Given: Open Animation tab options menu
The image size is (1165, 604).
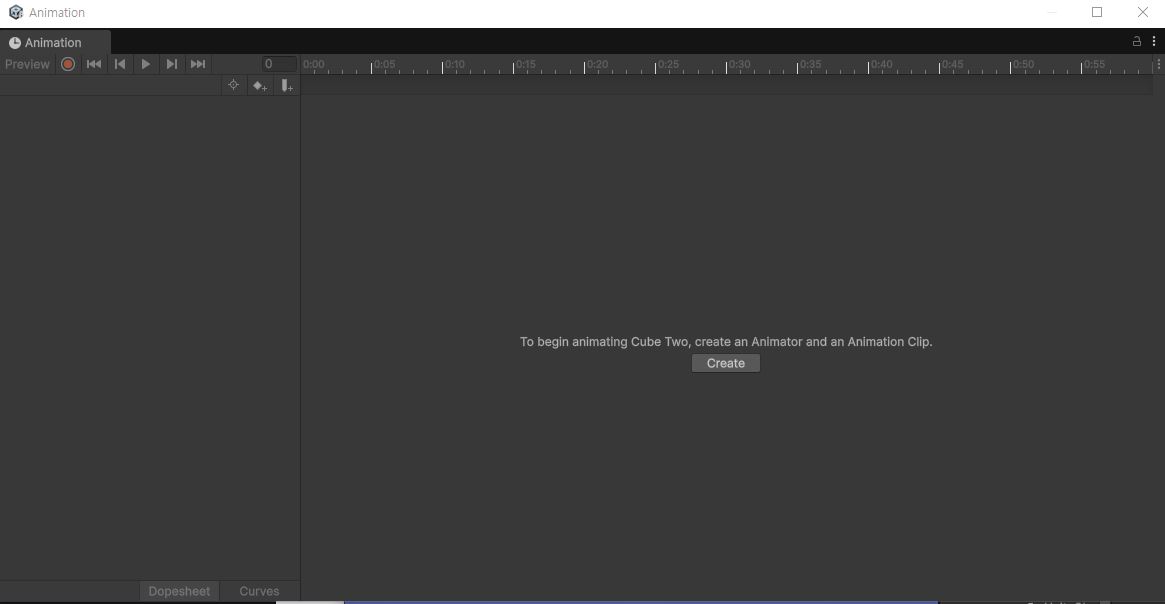Looking at the screenshot, I should (x=1154, y=42).
